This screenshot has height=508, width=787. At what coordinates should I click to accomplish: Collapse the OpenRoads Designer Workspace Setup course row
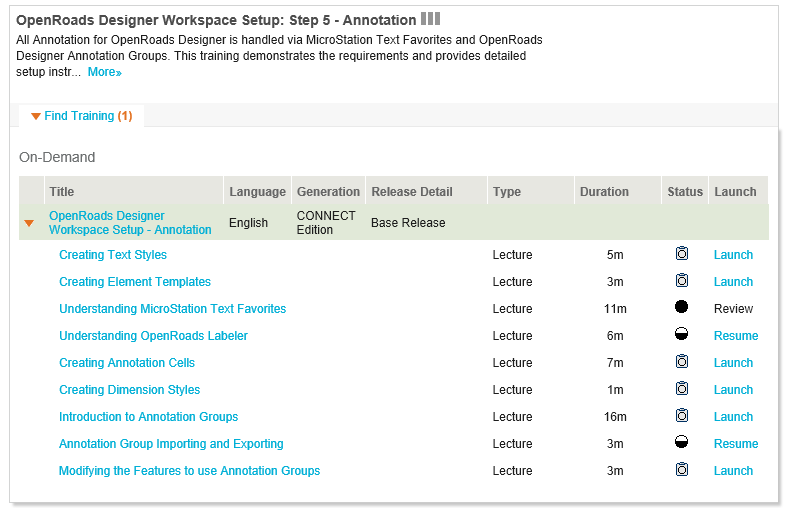click(x=29, y=223)
